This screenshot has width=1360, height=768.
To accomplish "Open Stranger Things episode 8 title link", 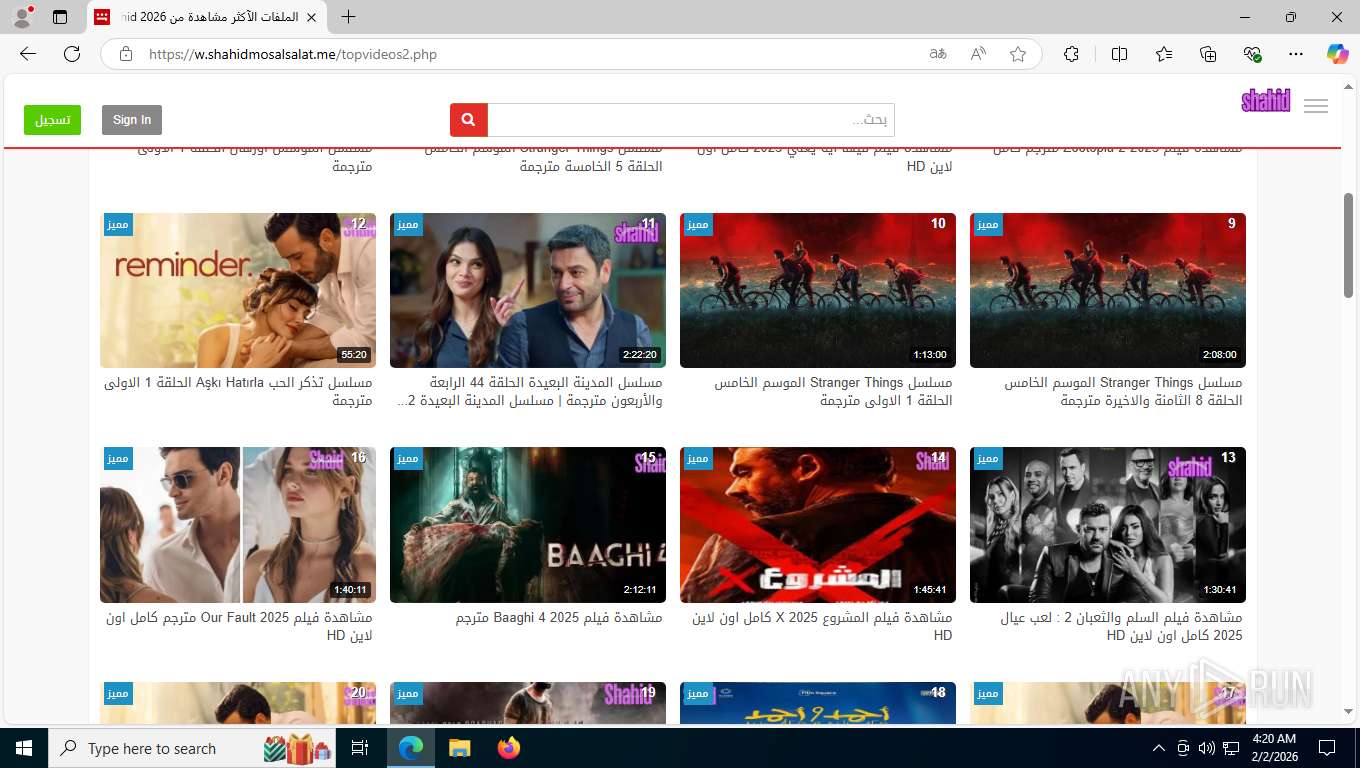I will pyautogui.click(x=1124, y=391).
